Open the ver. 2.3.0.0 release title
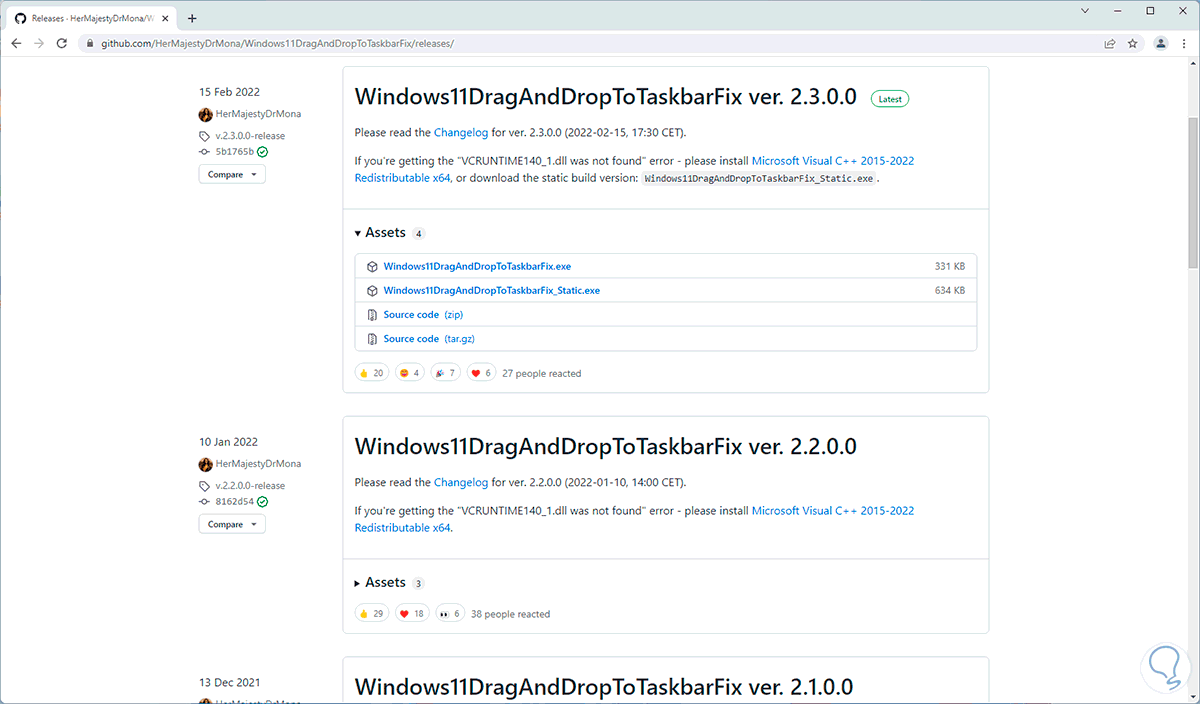The image size is (1200, 704). click(606, 97)
